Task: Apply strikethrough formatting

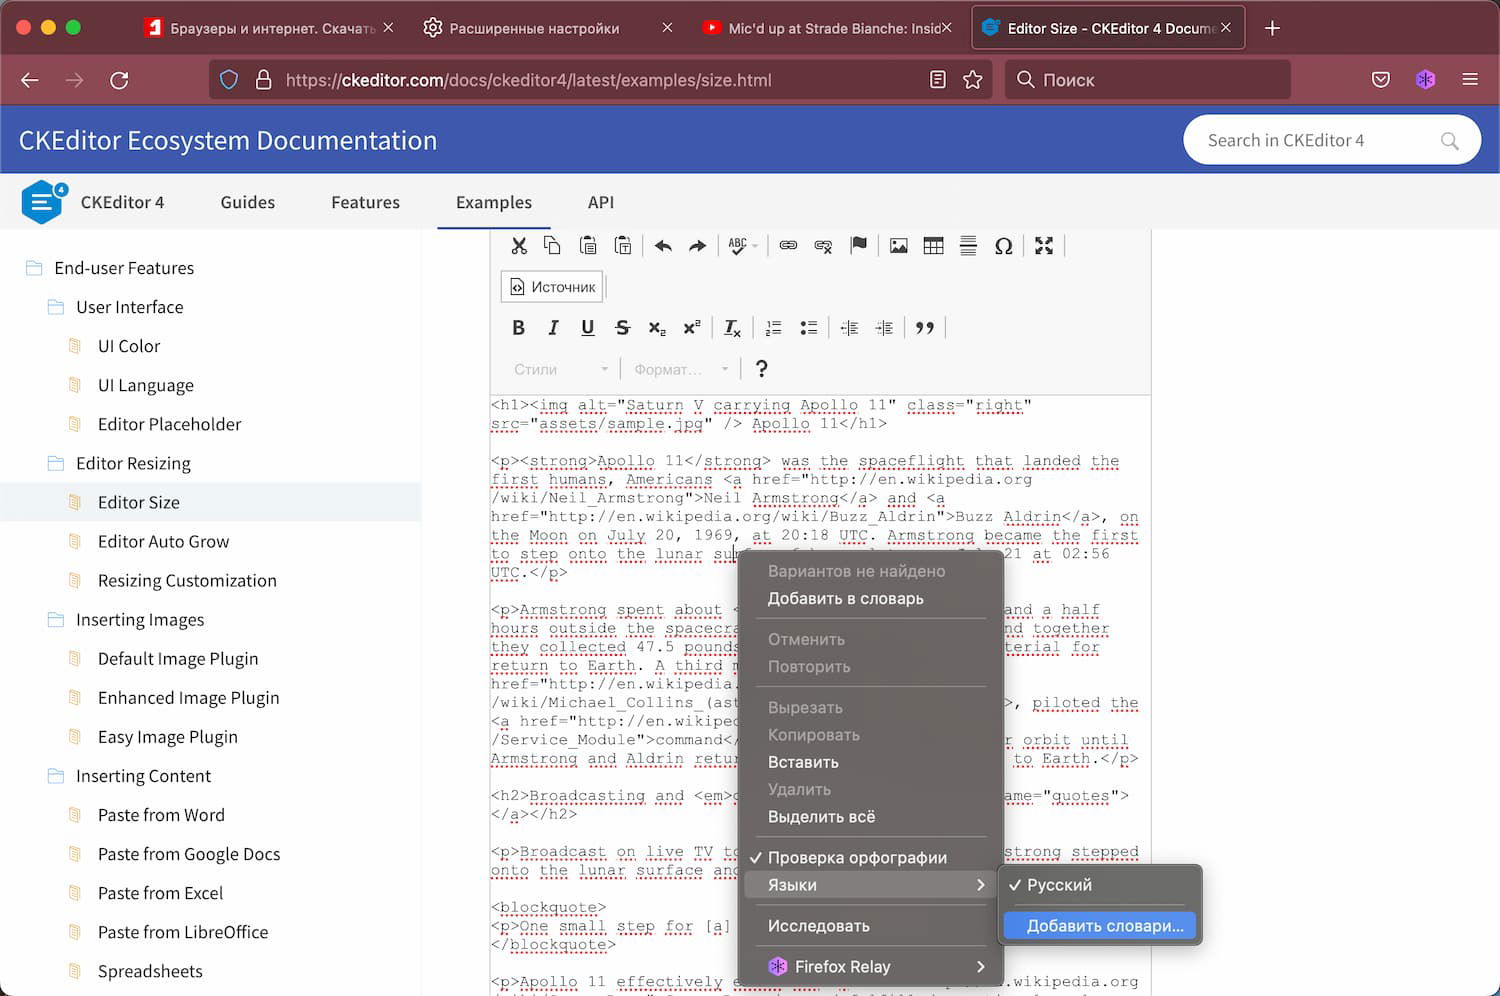Action: point(622,328)
